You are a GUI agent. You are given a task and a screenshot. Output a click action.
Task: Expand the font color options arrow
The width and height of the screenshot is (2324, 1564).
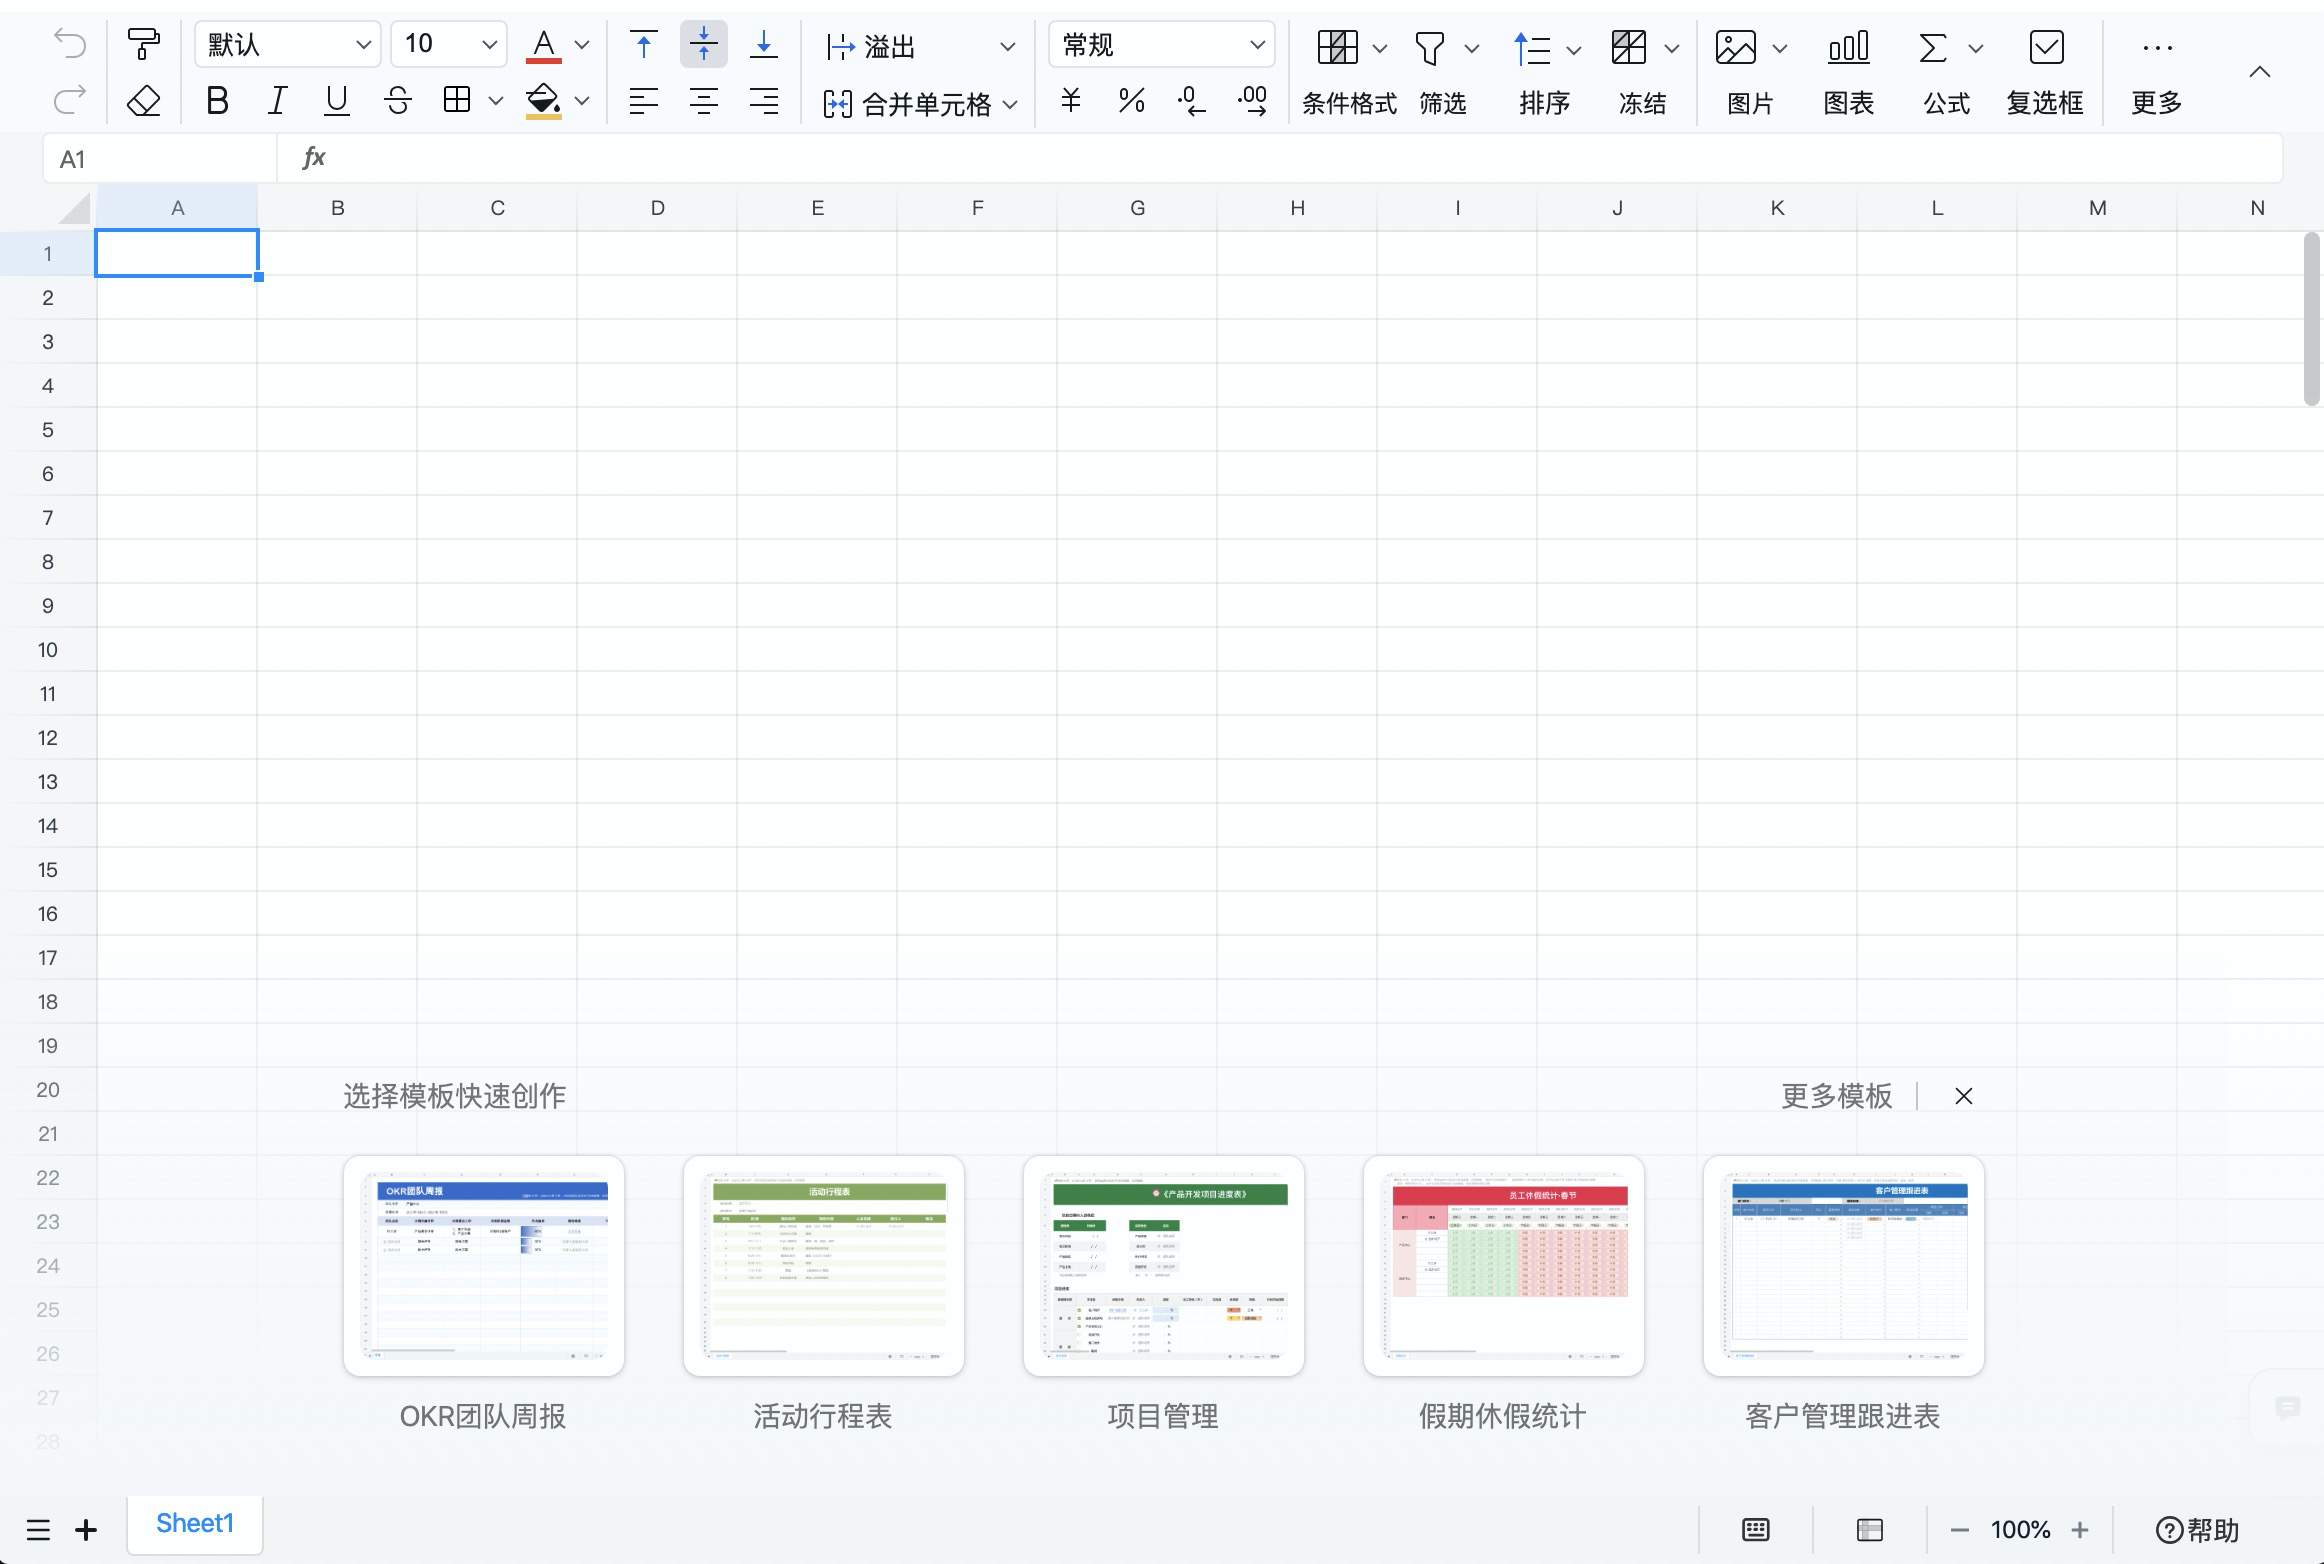[582, 45]
